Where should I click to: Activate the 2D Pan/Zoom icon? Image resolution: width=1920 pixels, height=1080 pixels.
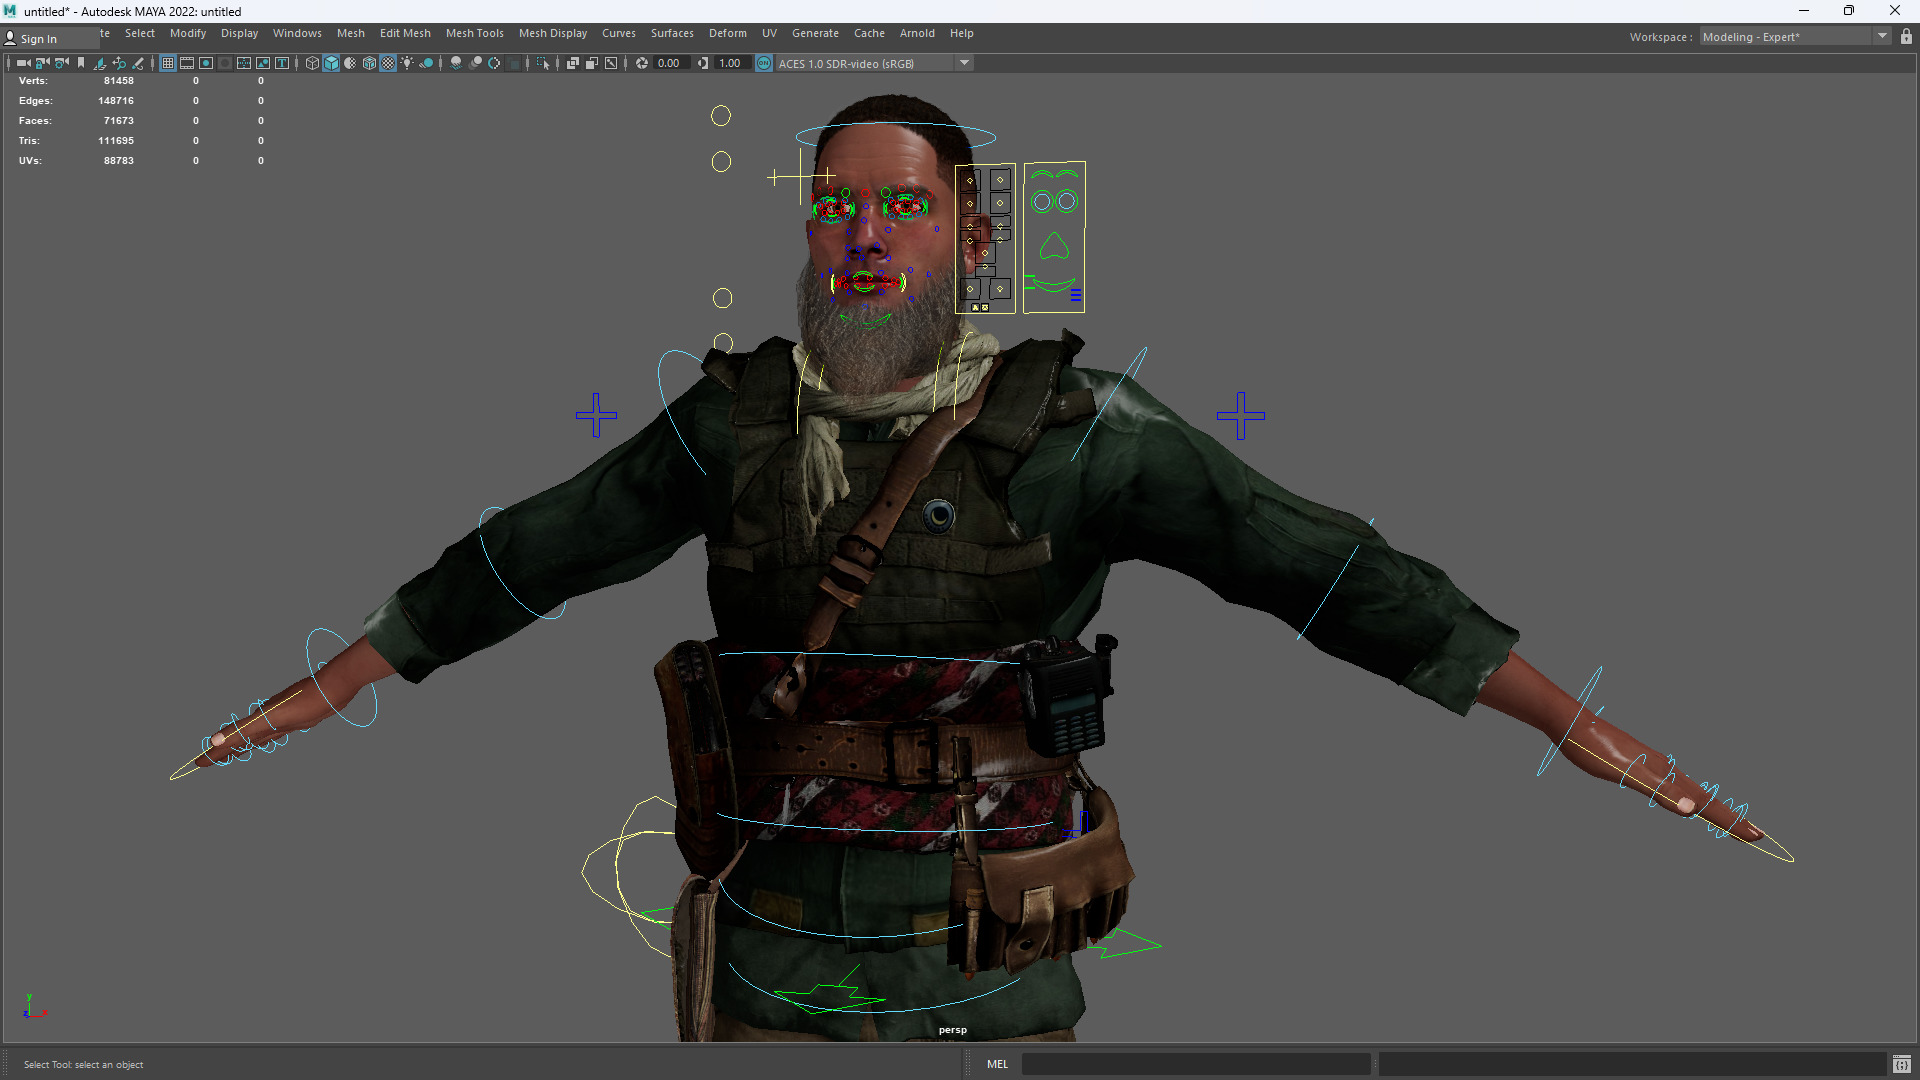pyautogui.click(x=119, y=63)
